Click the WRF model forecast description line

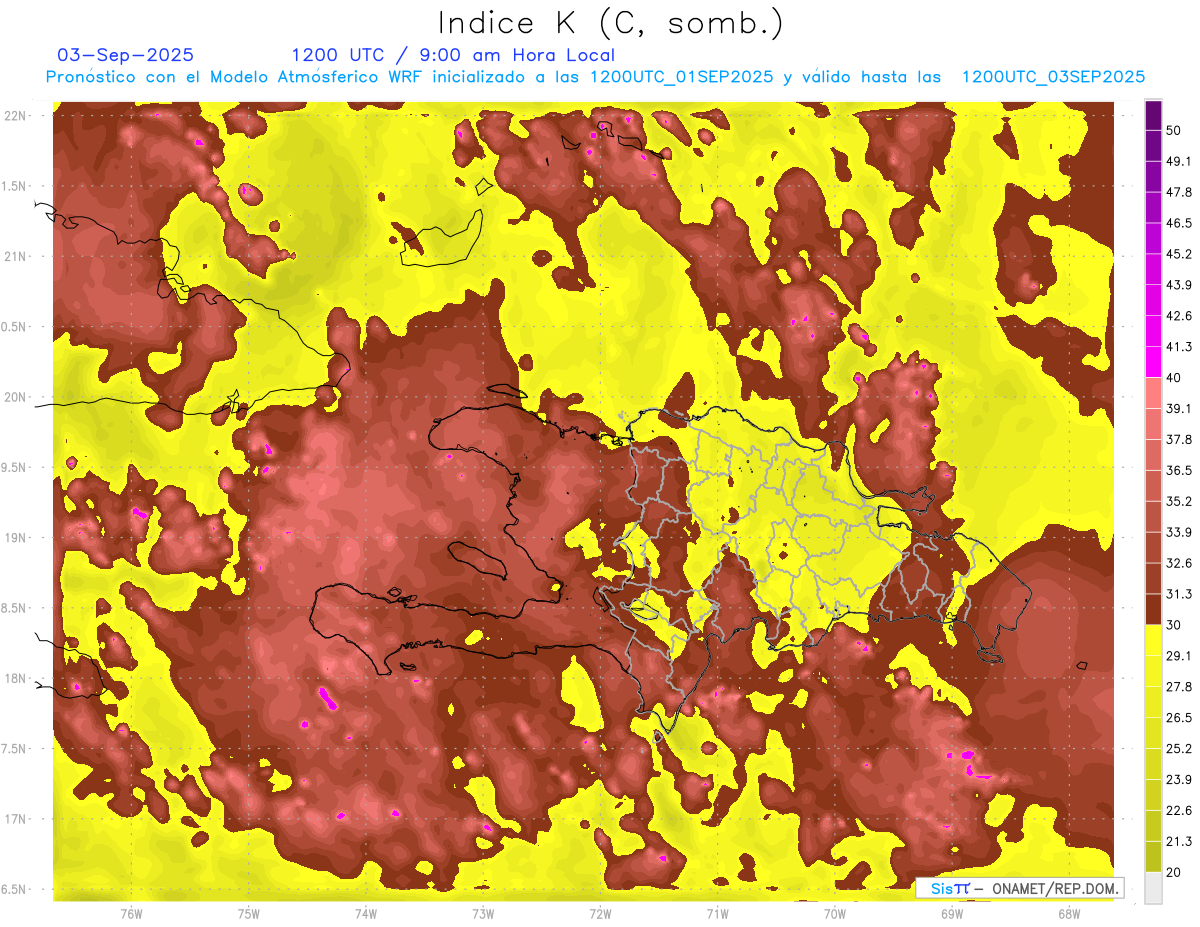click(595, 77)
